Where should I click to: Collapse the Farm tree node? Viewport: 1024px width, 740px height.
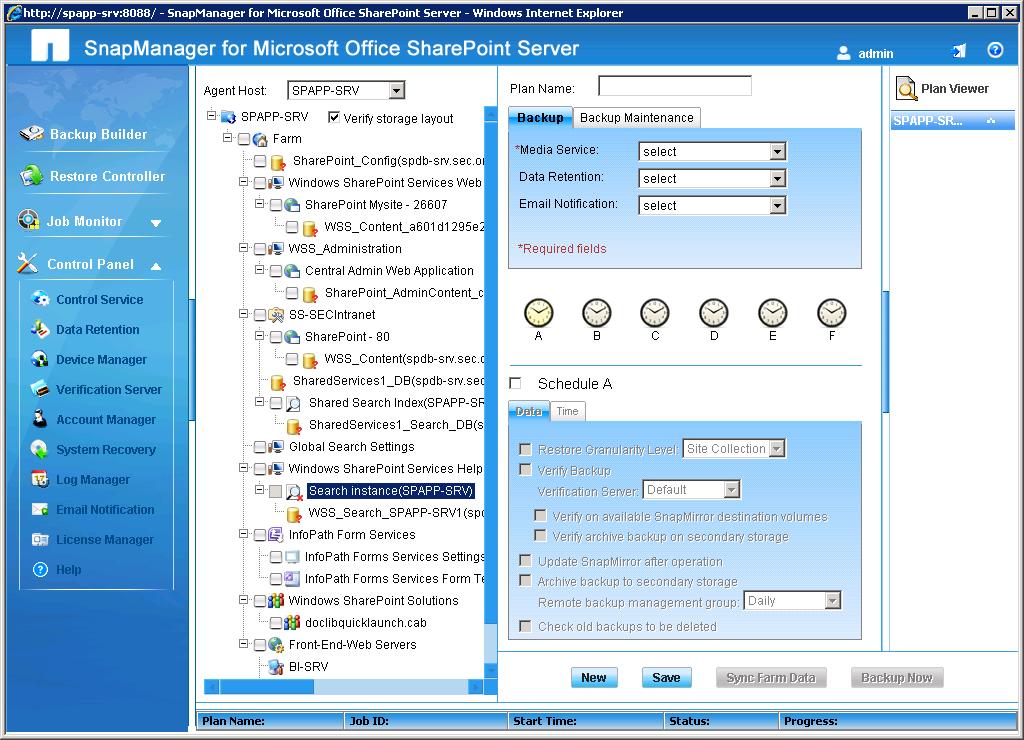[227, 138]
